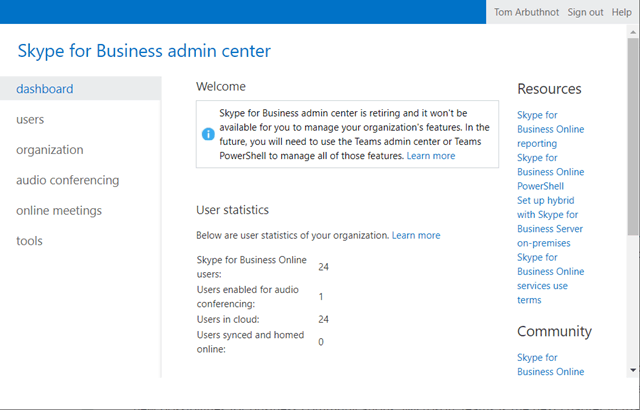The height and width of the screenshot is (410, 640).
Task: Click the Sign out link
Action: pos(585,12)
